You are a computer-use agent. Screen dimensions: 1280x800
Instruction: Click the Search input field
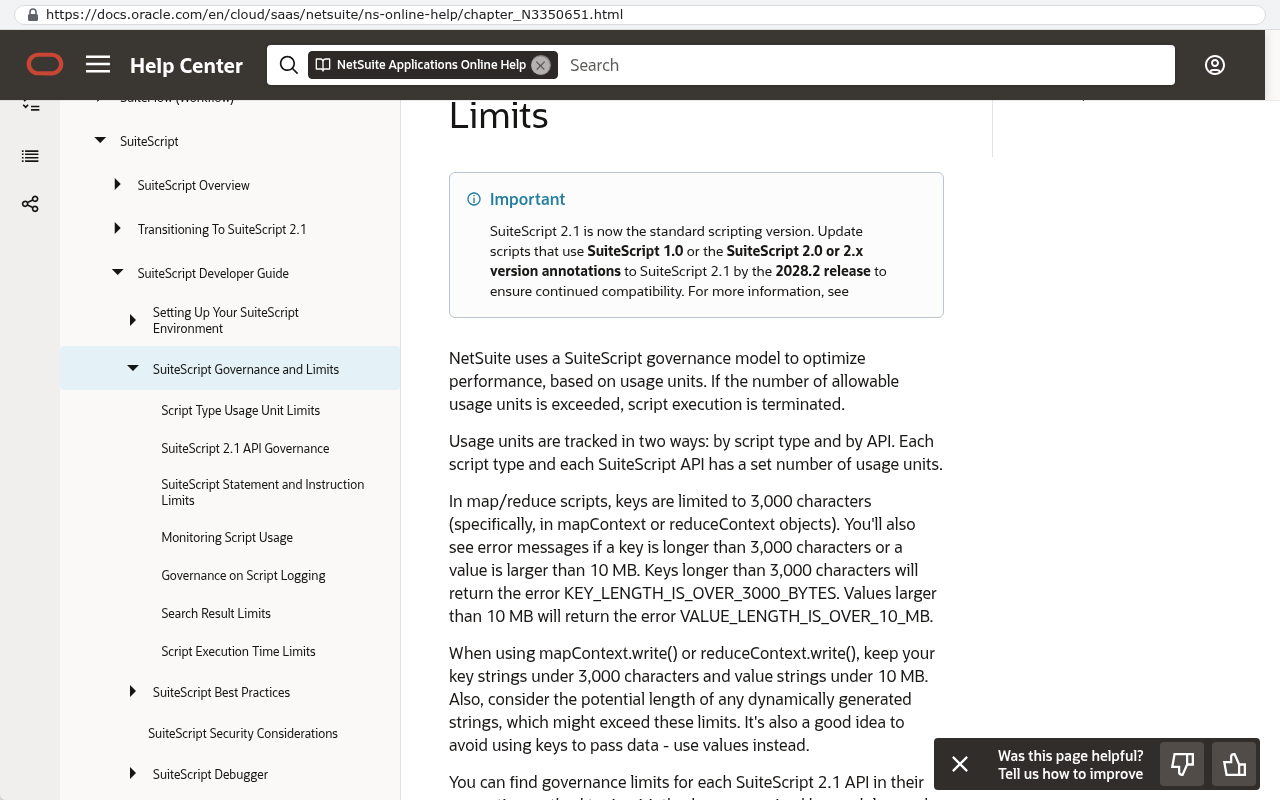[866, 65]
